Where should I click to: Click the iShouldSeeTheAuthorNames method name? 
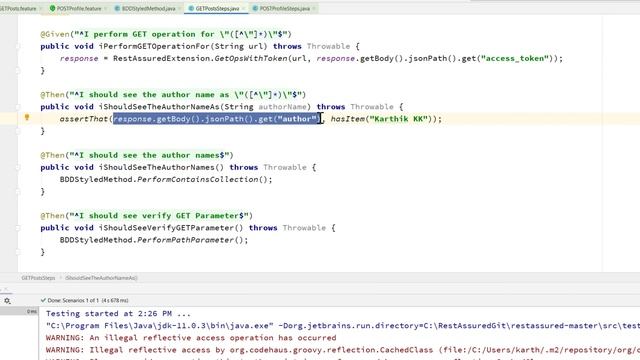click(x=157, y=167)
